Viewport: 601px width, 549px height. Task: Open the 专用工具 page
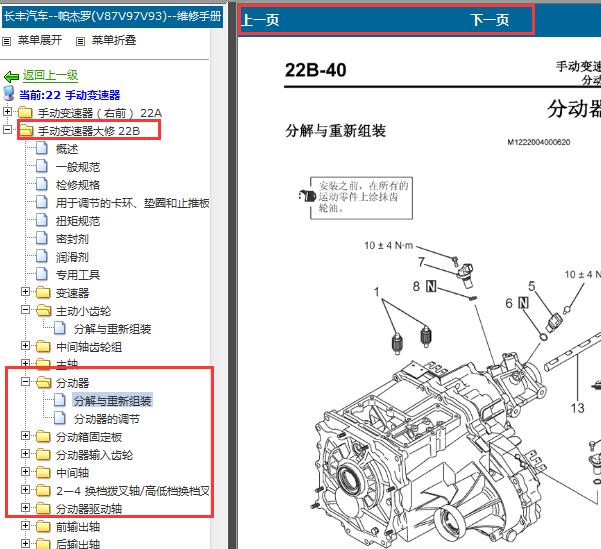click(x=78, y=275)
